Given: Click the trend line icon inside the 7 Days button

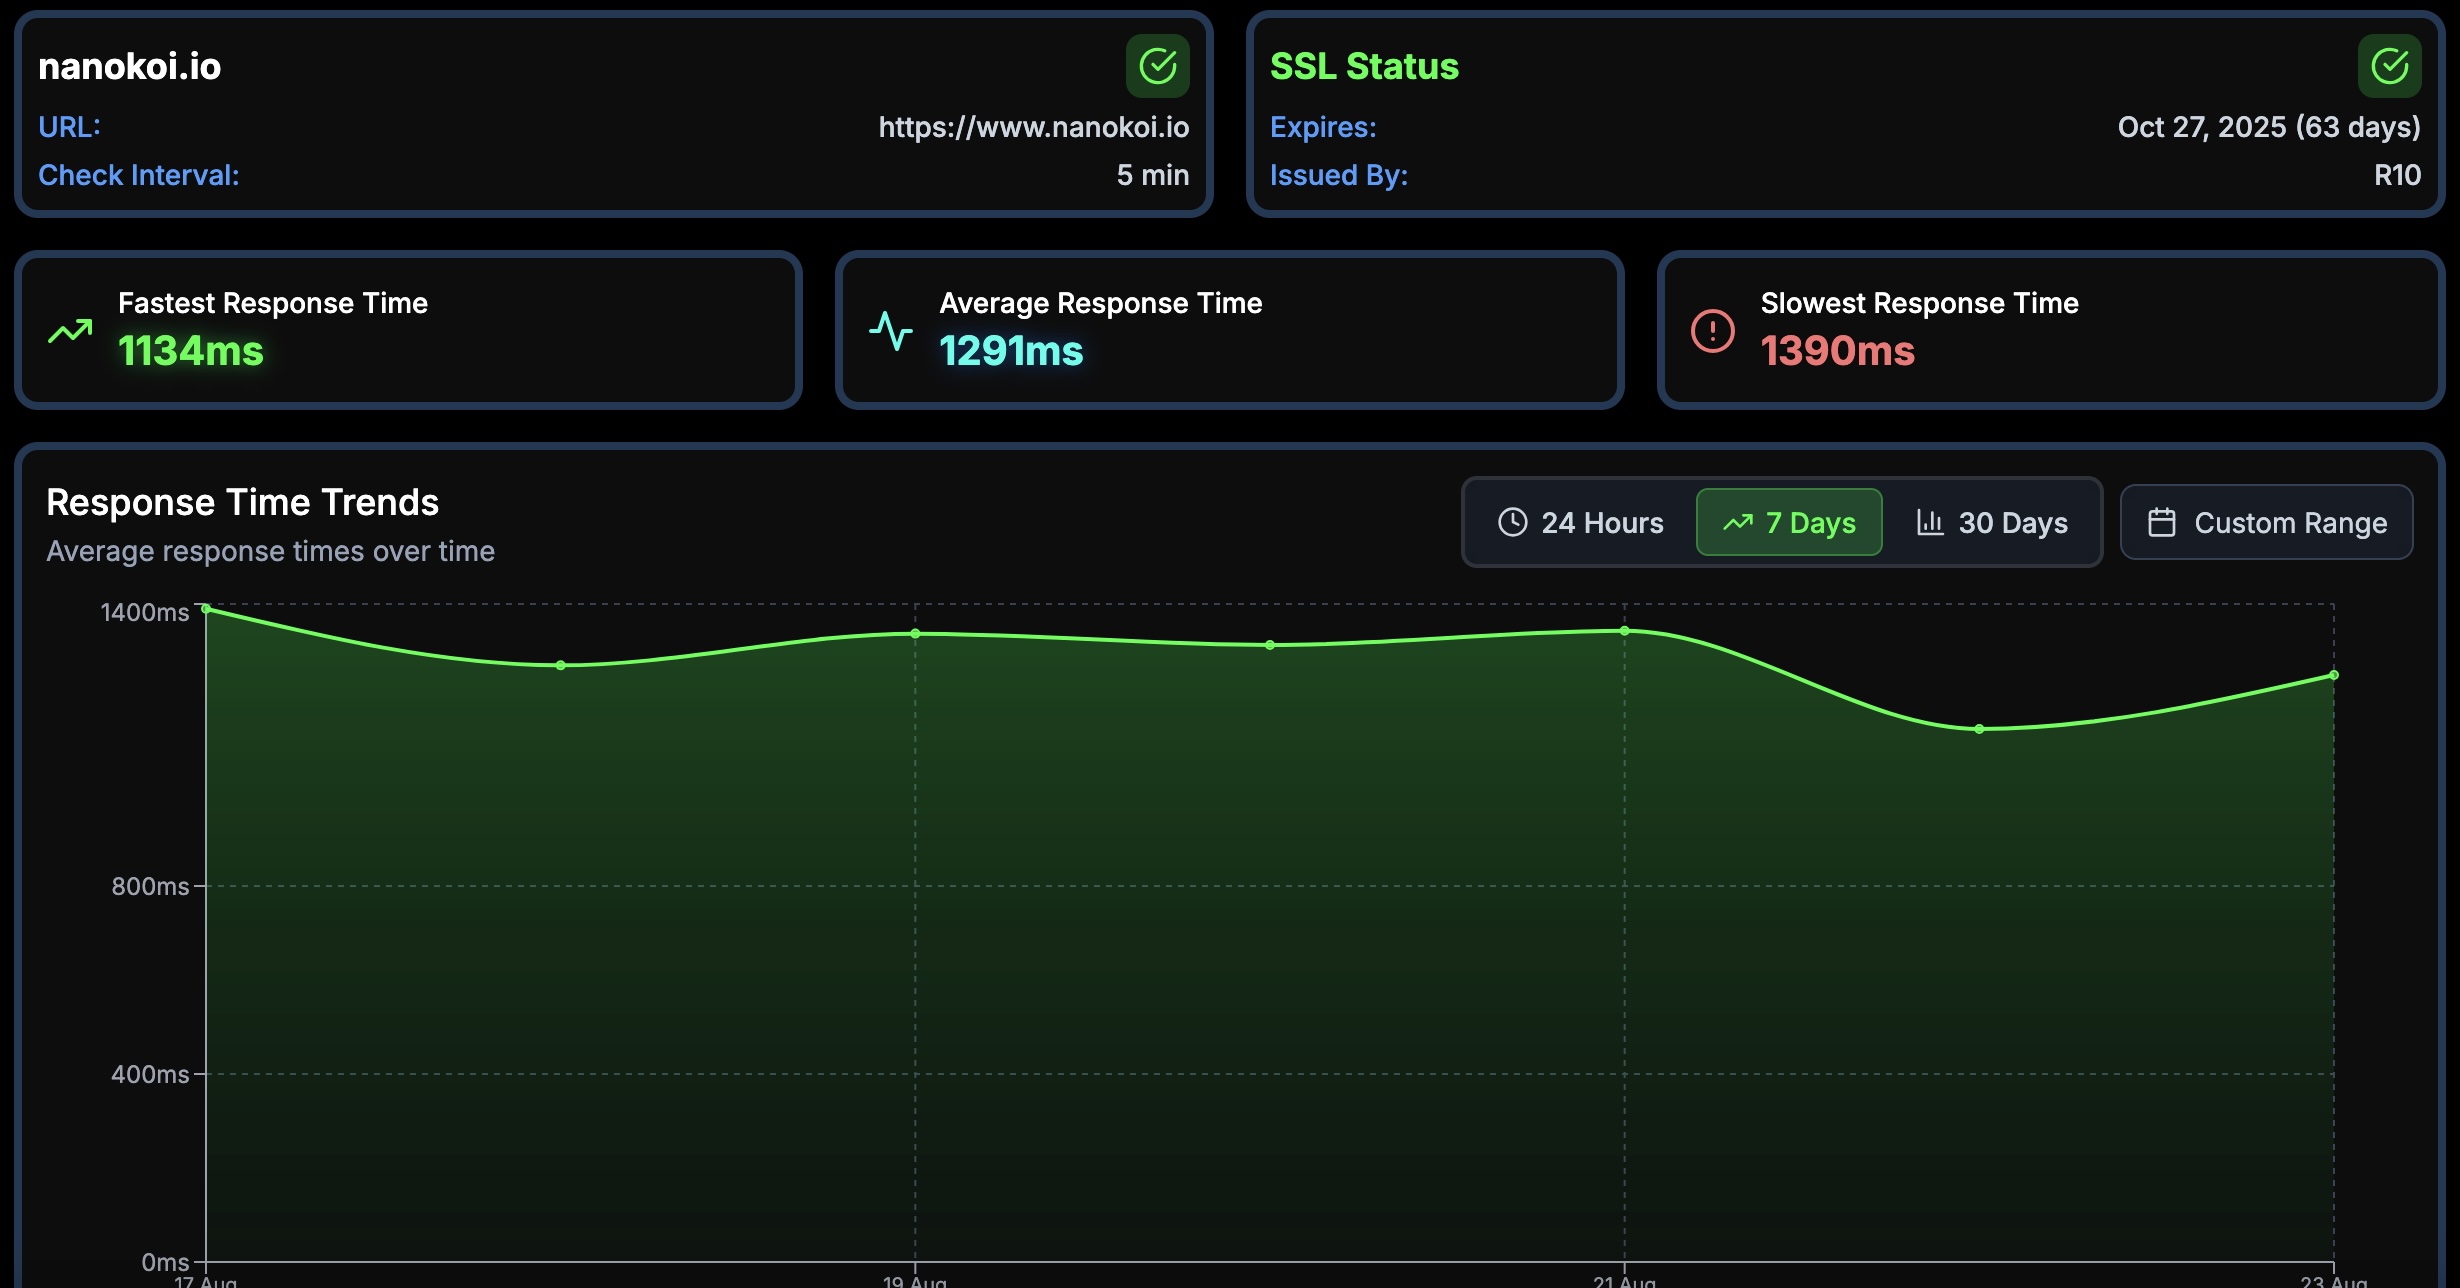Looking at the screenshot, I should click(x=1737, y=522).
